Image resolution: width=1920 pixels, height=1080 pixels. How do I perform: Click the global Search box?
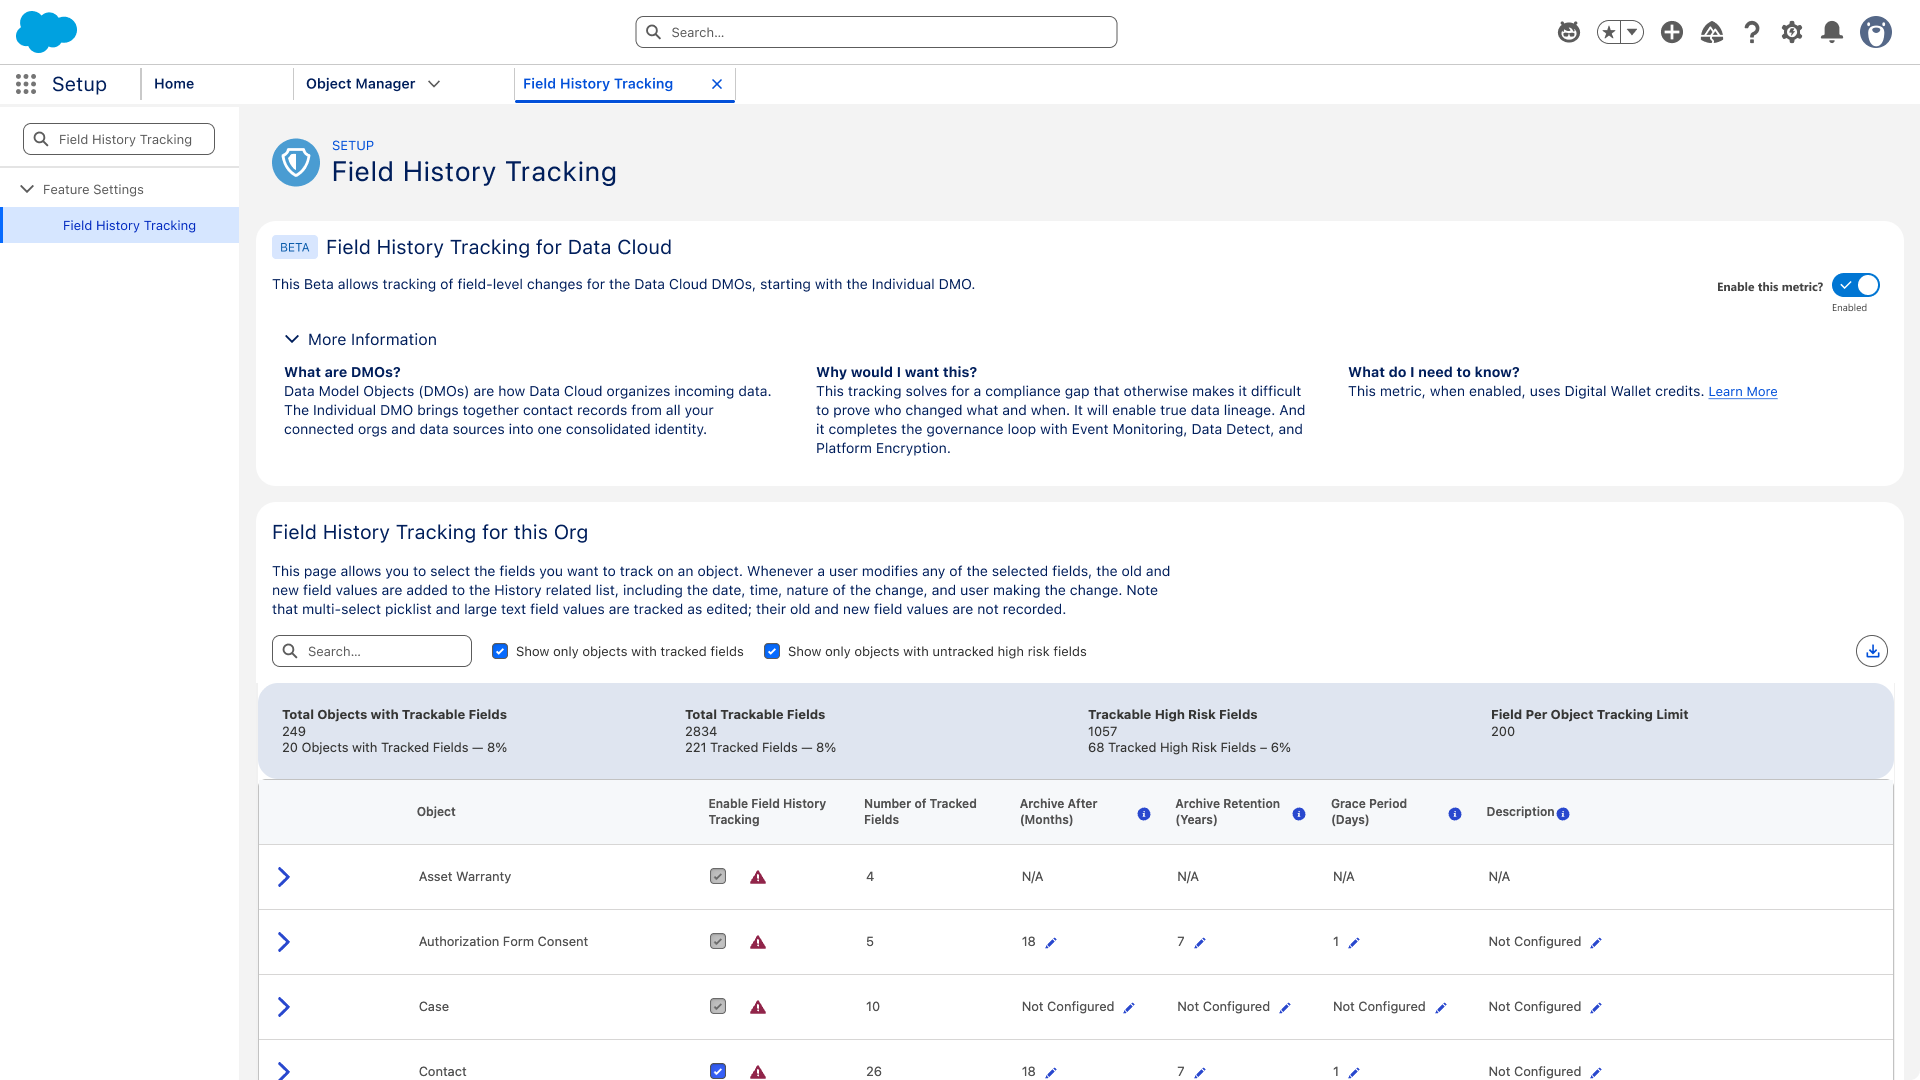876,32
